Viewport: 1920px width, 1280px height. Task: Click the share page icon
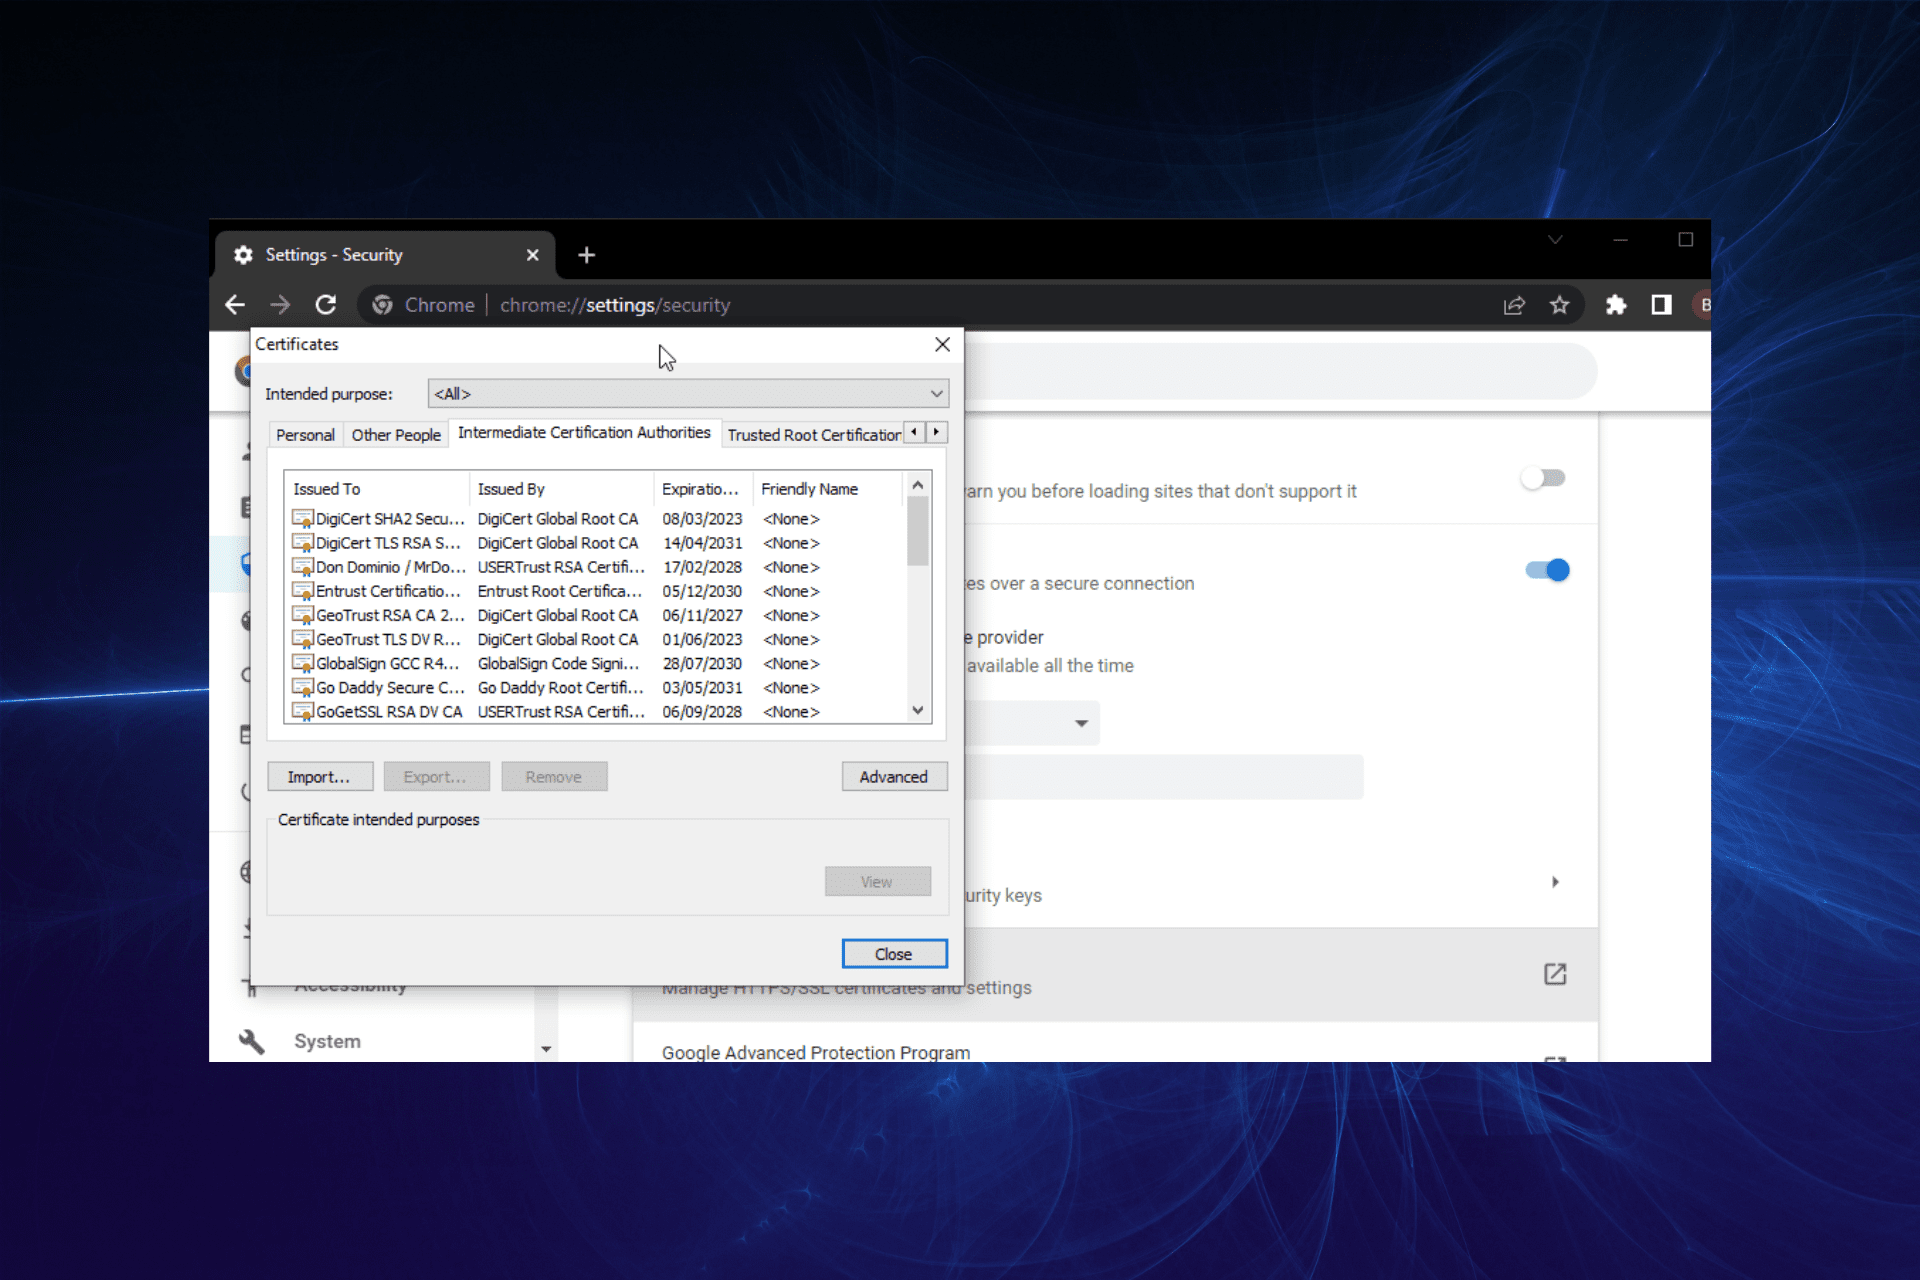1514,305
